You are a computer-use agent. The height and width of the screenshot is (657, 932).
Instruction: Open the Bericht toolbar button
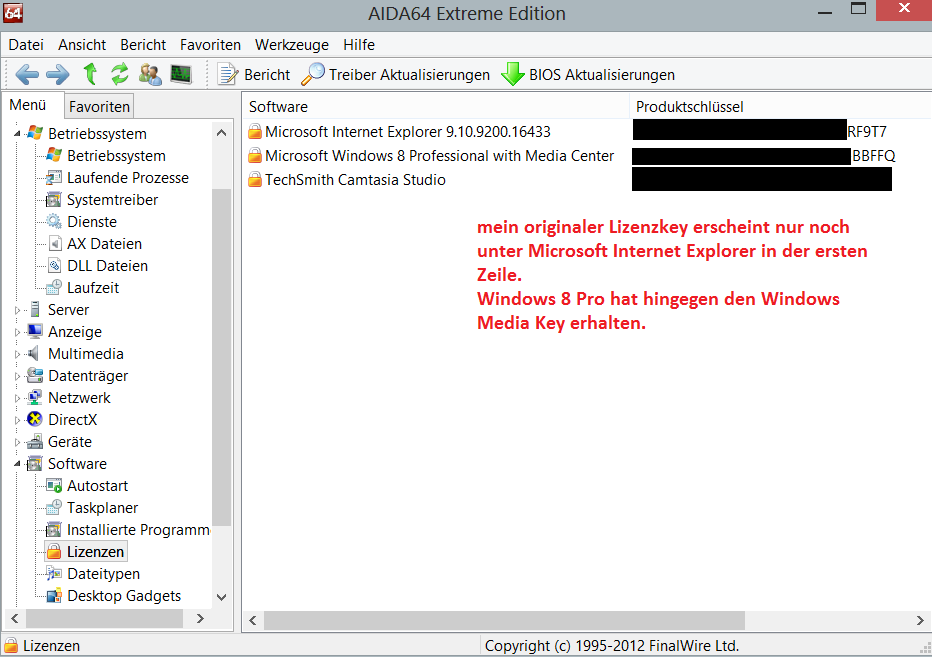click(254, 75)
